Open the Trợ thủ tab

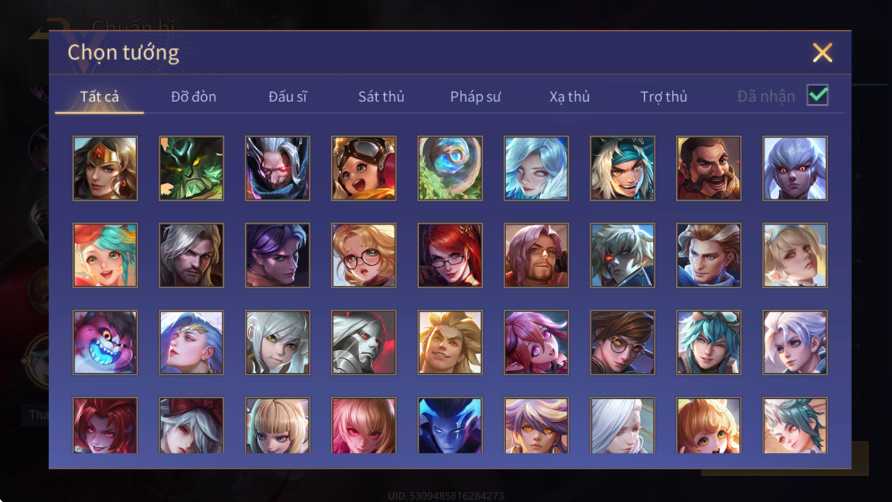coord(664,97)
